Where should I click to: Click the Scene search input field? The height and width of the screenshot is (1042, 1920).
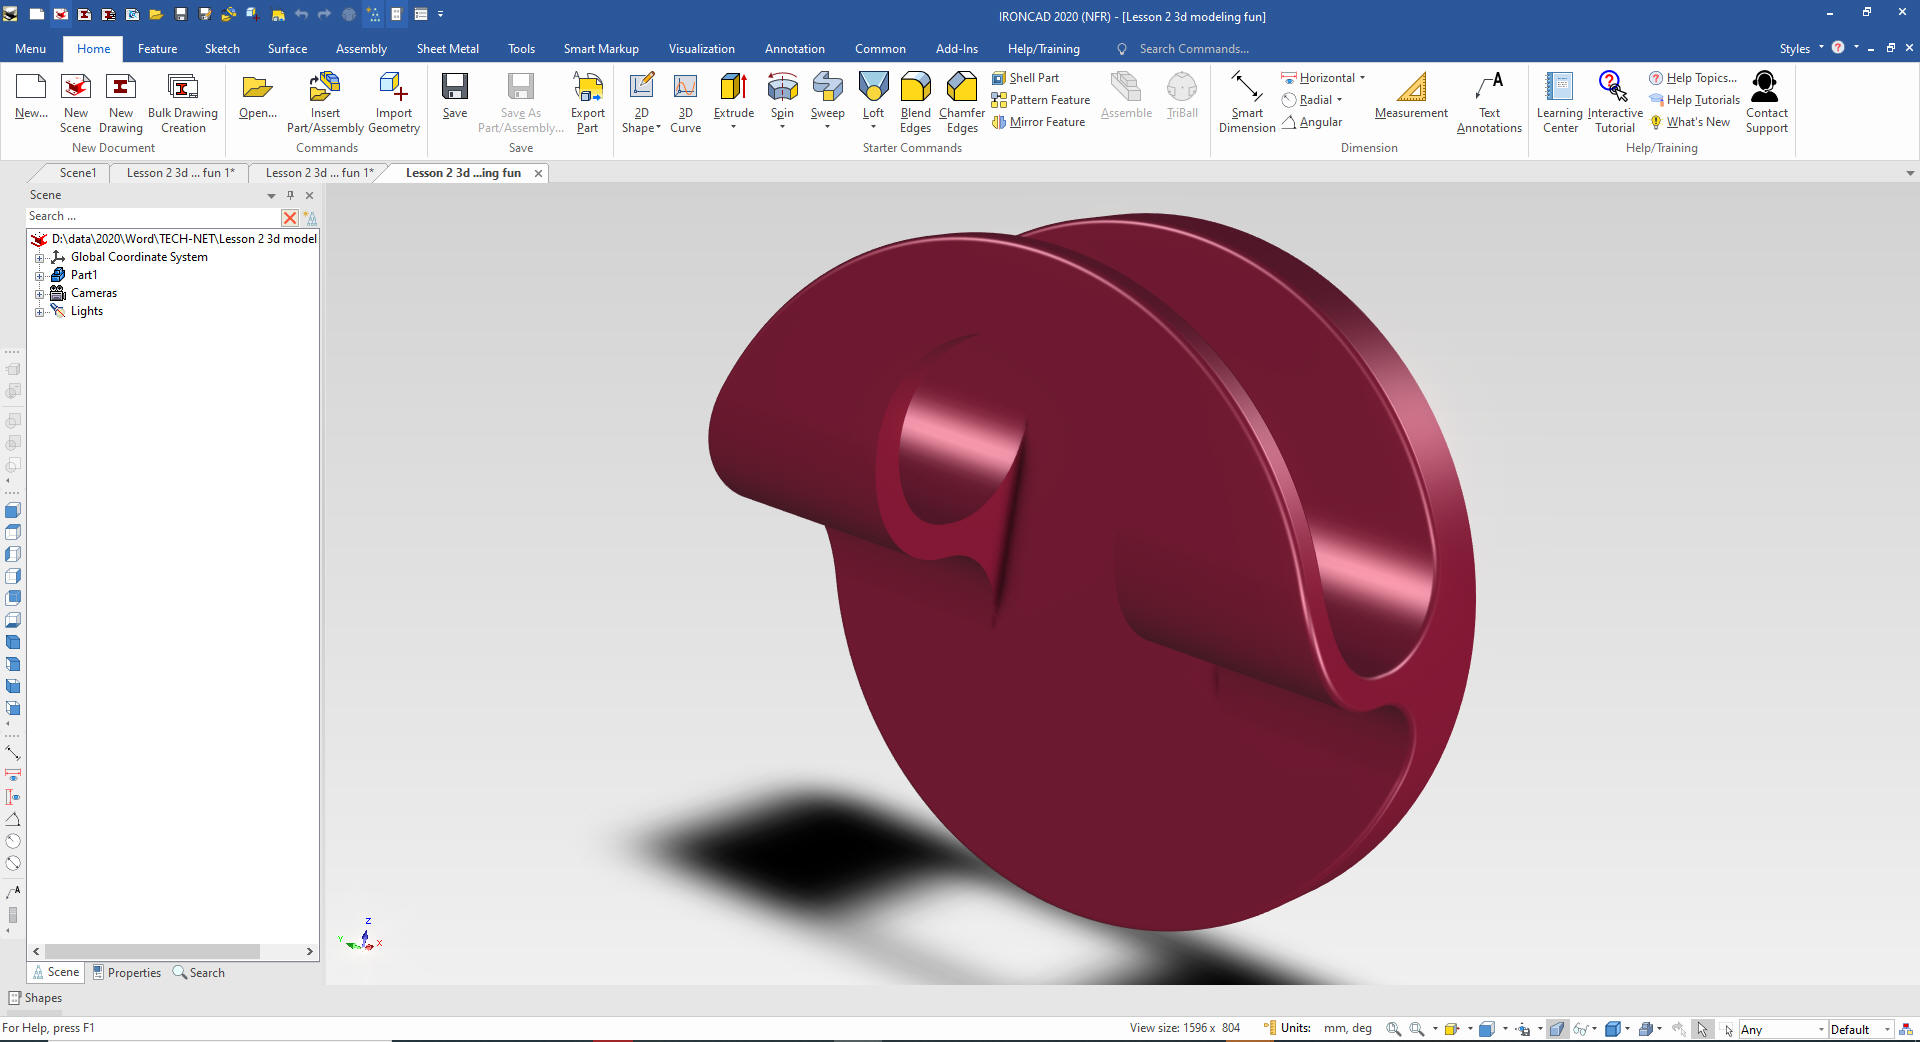coord(150,216)
